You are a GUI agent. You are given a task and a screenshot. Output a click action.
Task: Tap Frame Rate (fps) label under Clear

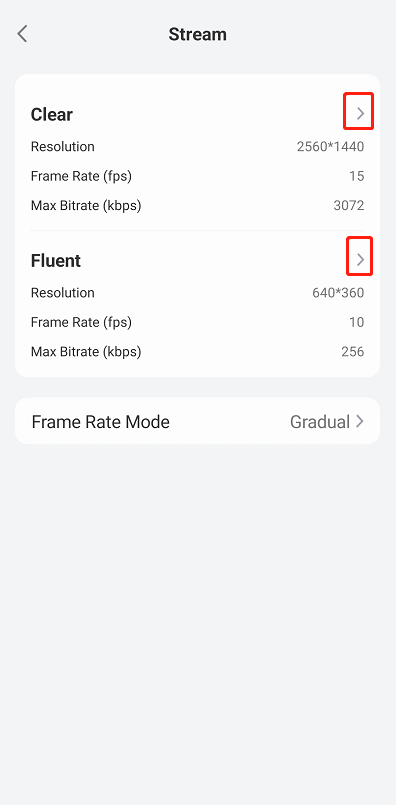(x=81, y=177)
